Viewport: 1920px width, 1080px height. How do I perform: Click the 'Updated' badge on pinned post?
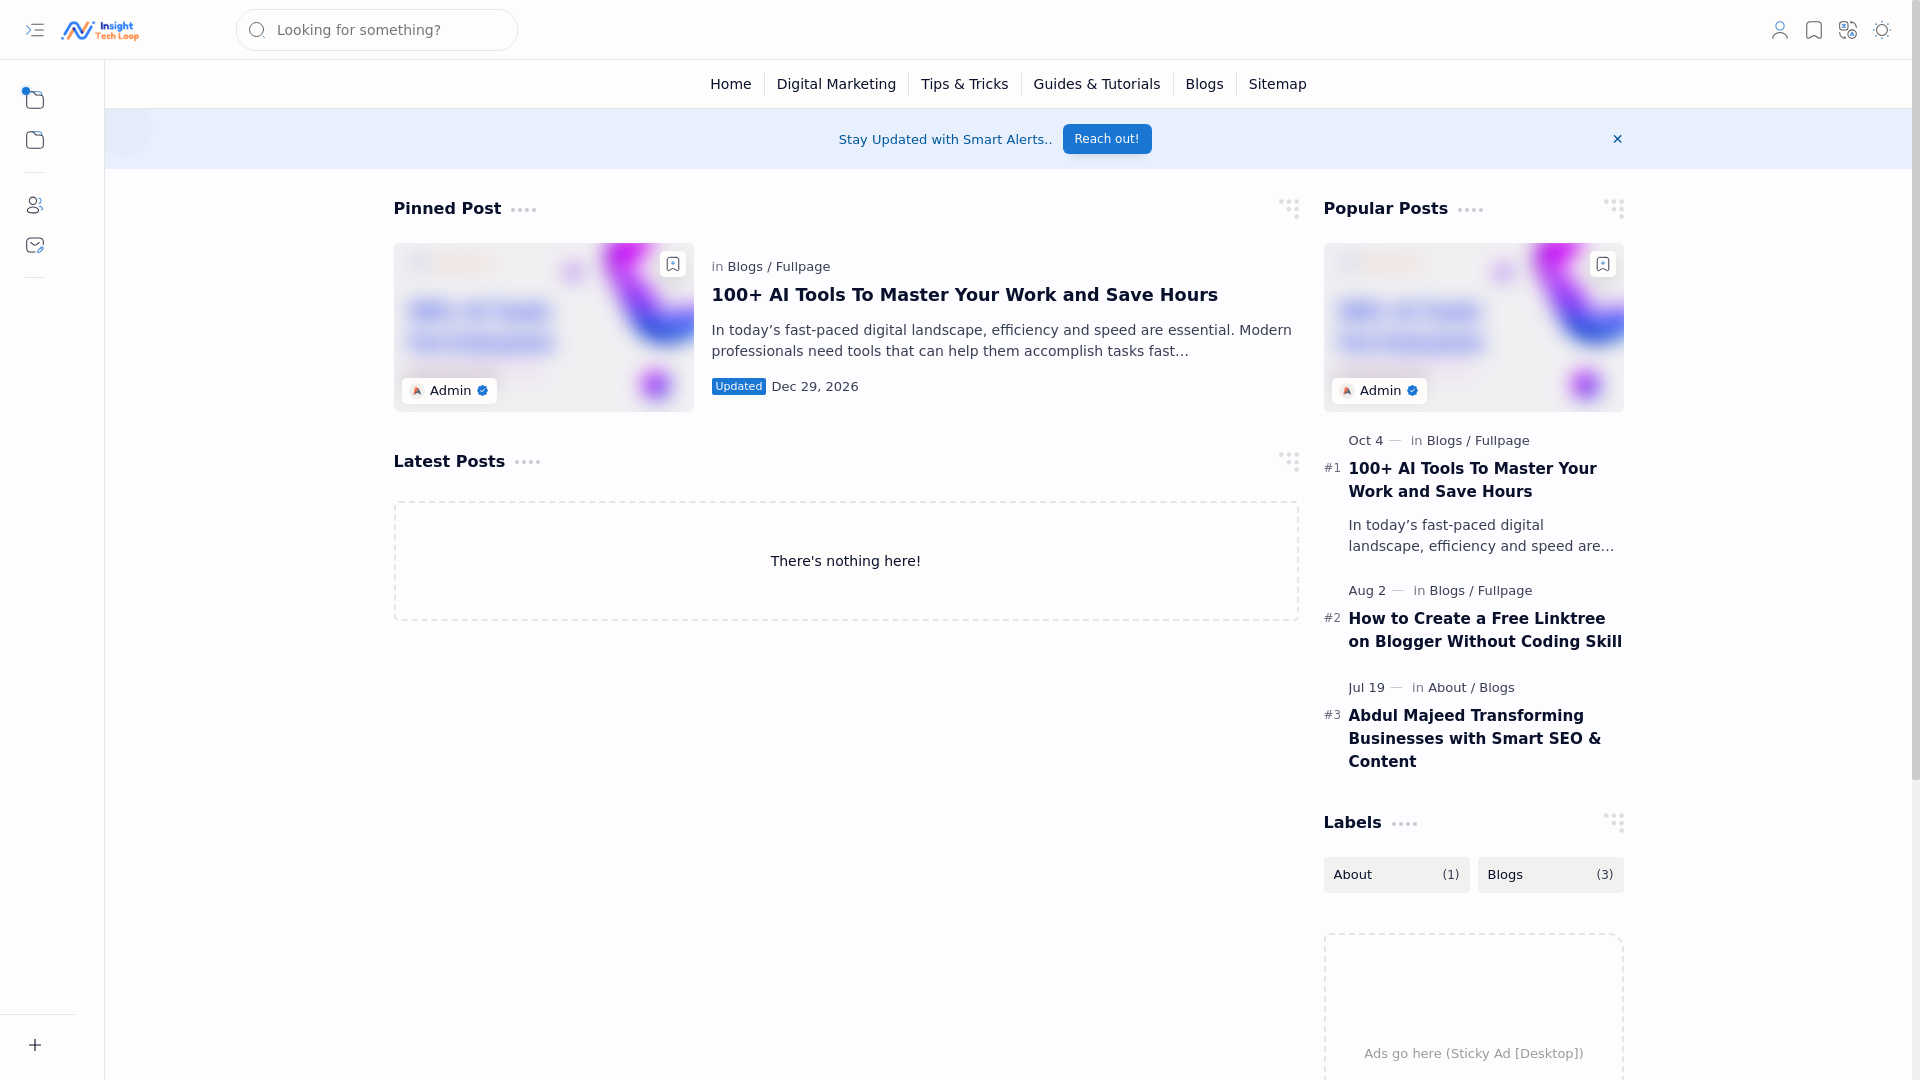(x=739, y=387)
